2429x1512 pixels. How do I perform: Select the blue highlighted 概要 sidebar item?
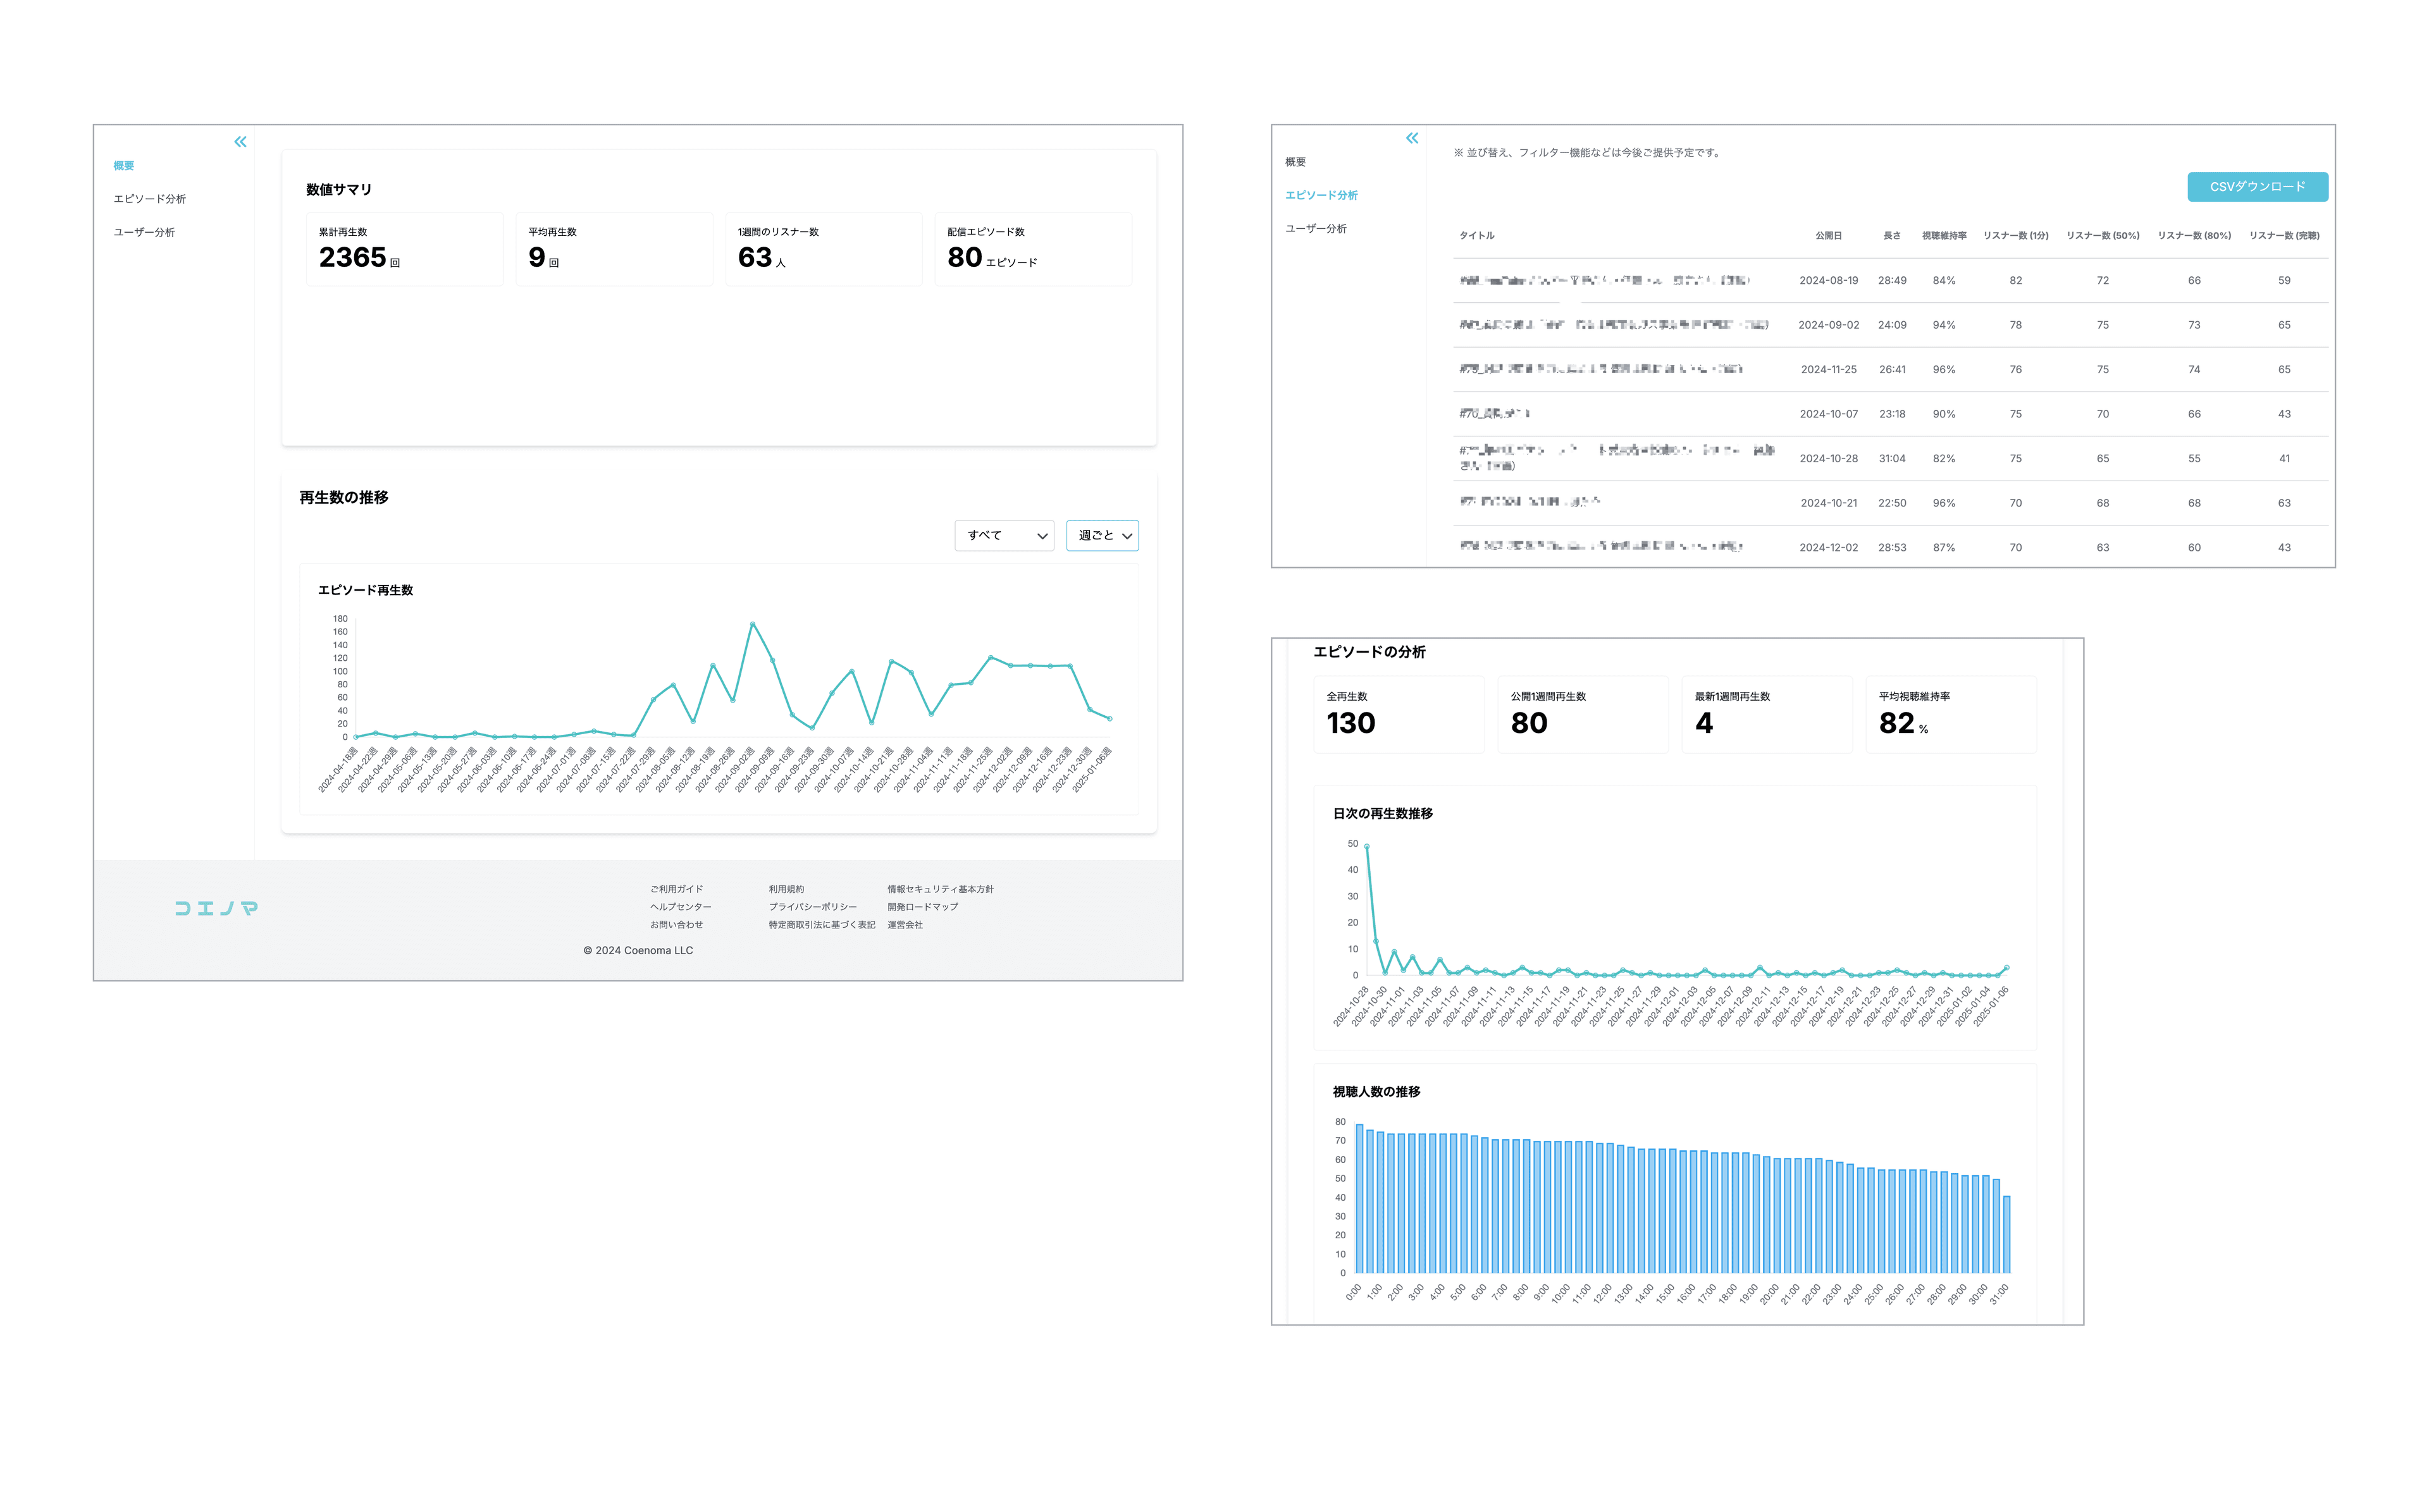123,166
